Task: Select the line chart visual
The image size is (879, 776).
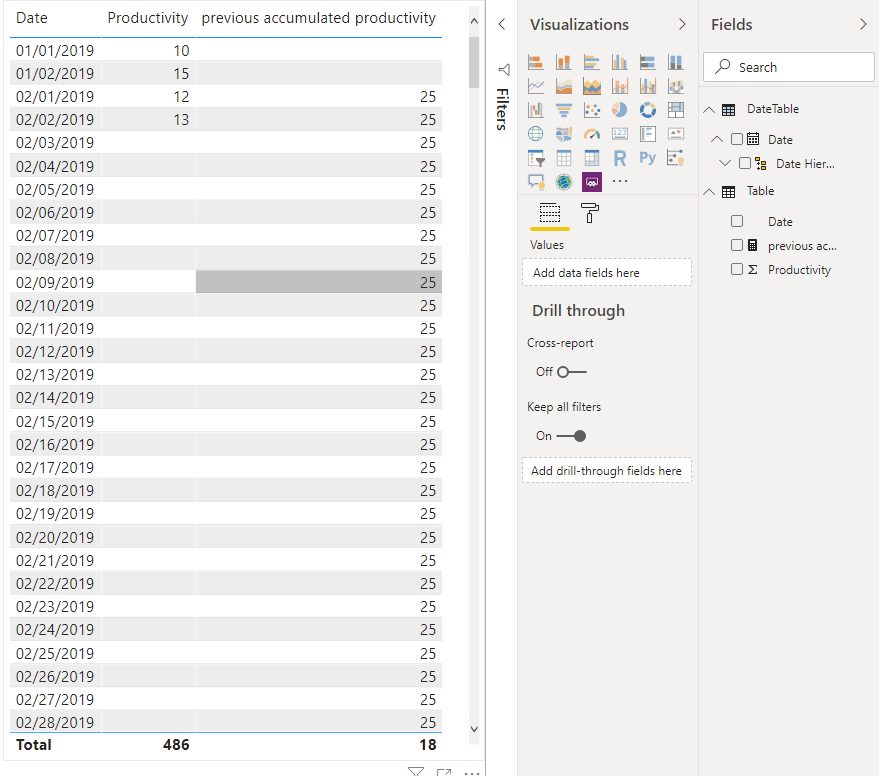Action: click(x=536, y=86)
